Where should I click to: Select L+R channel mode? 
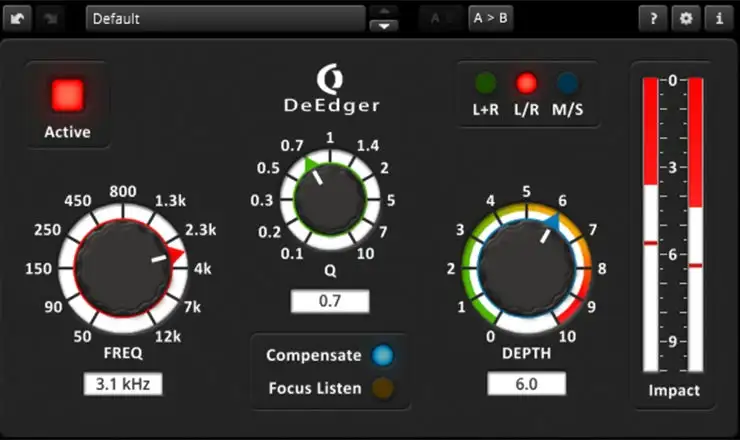(486, 84)
